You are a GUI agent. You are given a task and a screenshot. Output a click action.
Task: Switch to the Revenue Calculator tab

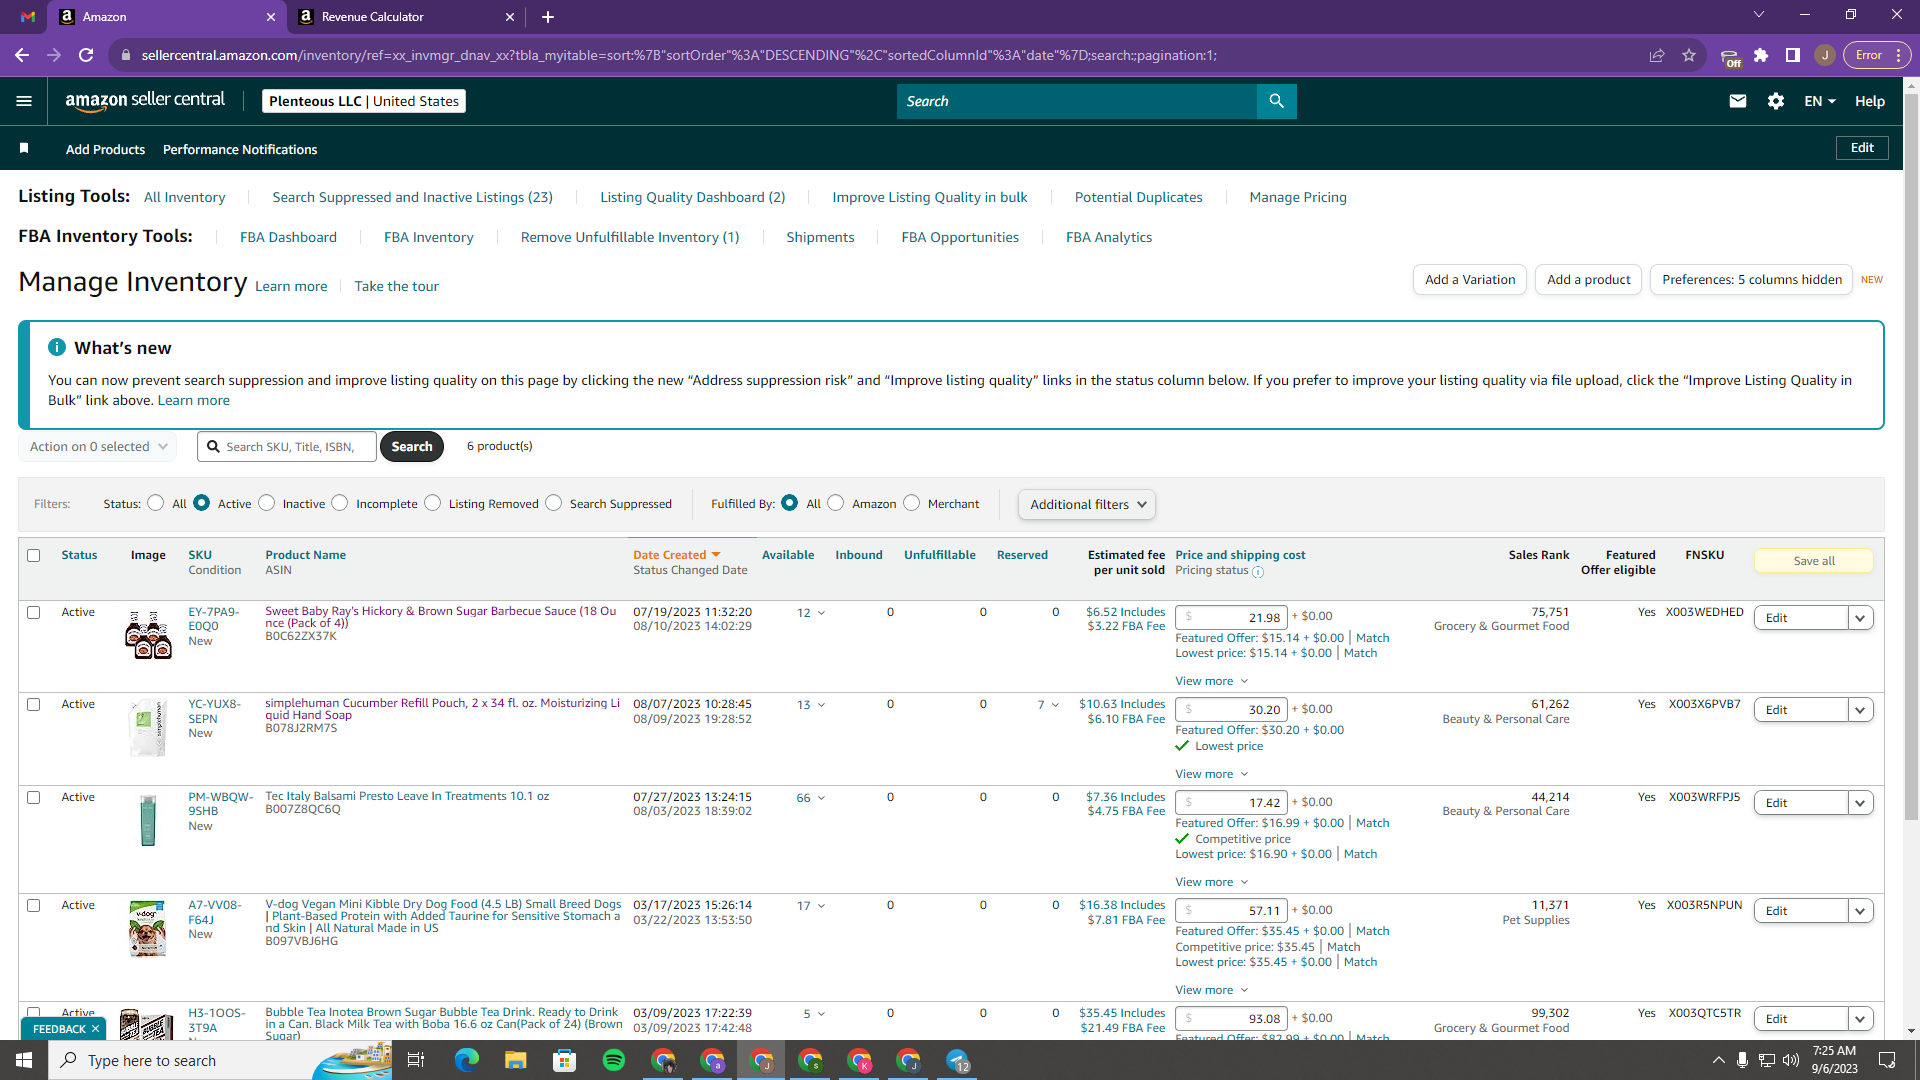tap(404, 17)
